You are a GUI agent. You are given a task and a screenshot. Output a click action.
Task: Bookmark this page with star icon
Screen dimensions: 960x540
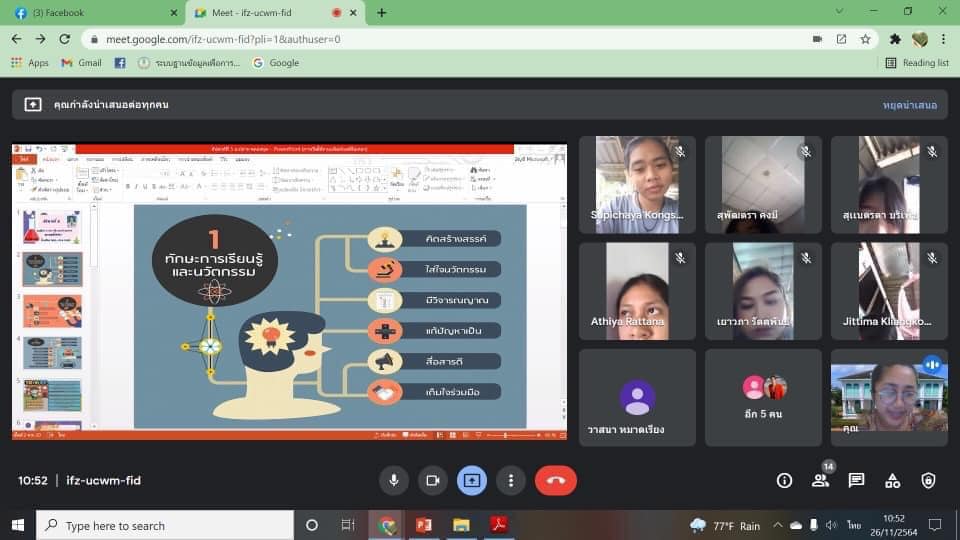click(865, 39)
